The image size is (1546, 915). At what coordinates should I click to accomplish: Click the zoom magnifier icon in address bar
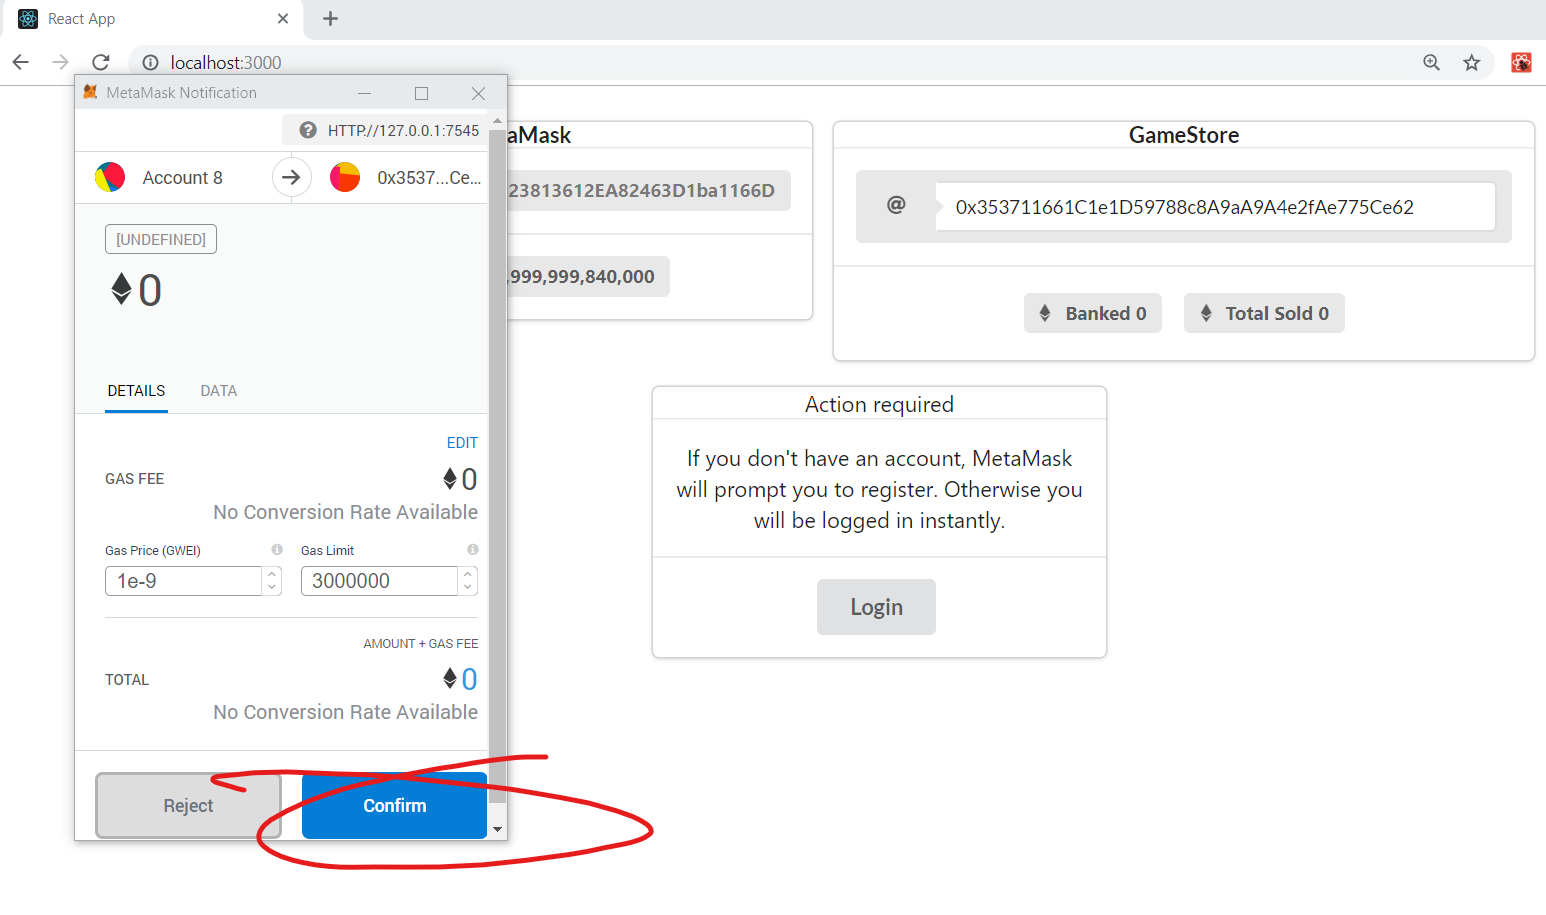[x=1432, y=62]
